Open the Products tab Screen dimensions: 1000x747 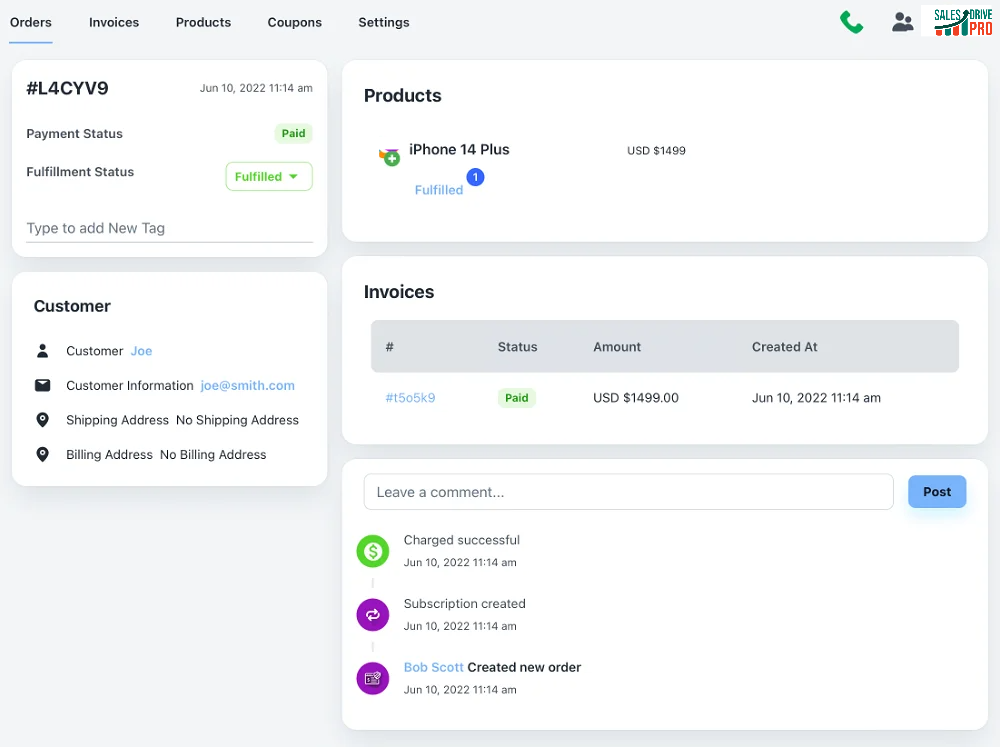pyautogui.click(x=203, y=22)
